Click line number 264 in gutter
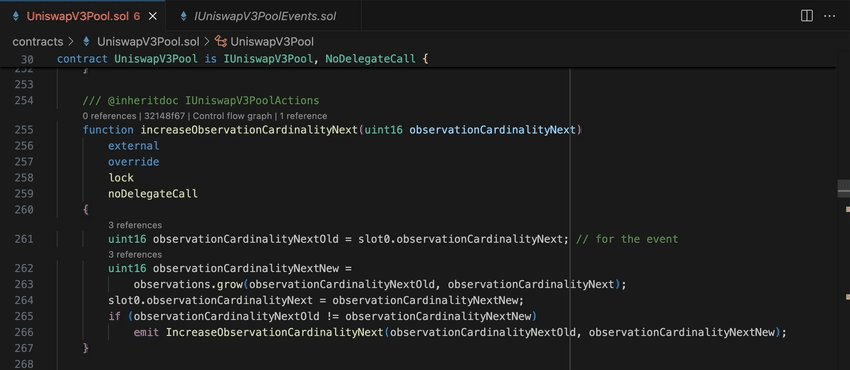The image size is (850, 370). 24,300
